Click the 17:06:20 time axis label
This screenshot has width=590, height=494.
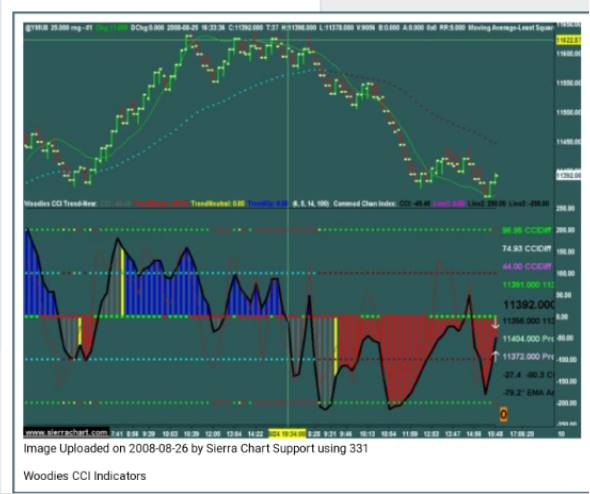[x=522, y=434]
